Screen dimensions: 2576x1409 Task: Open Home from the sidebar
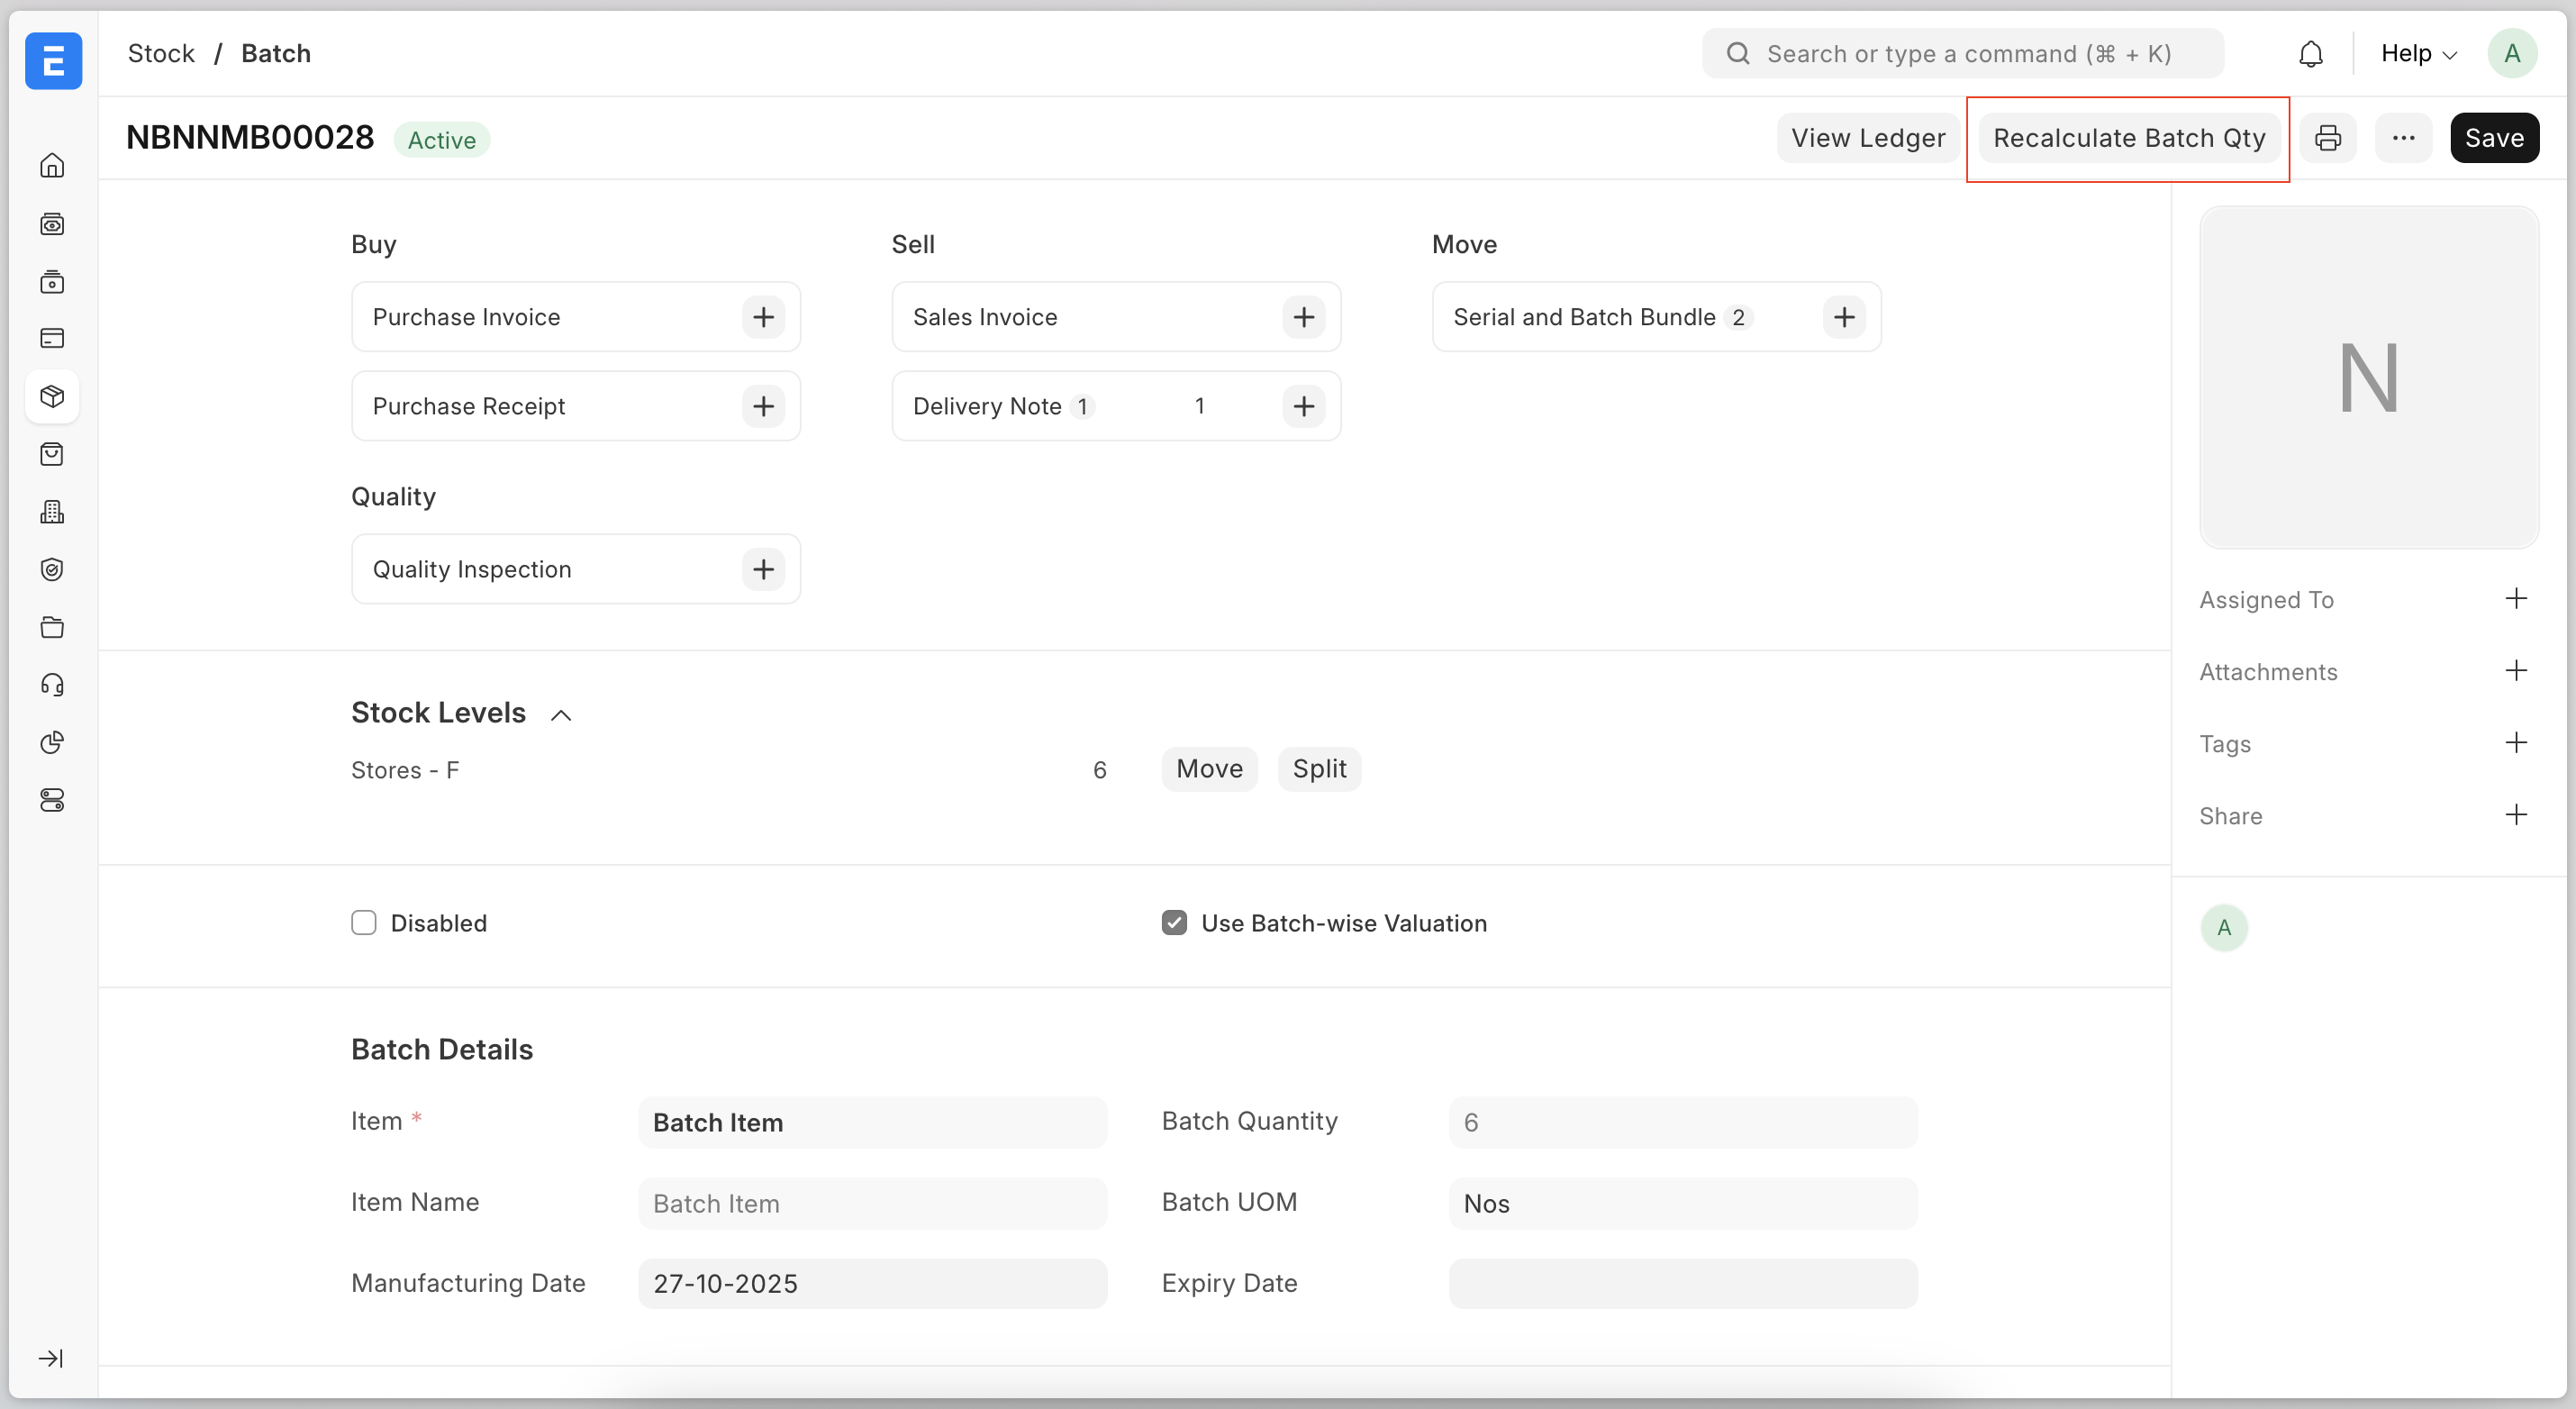[x=52, y=165]
